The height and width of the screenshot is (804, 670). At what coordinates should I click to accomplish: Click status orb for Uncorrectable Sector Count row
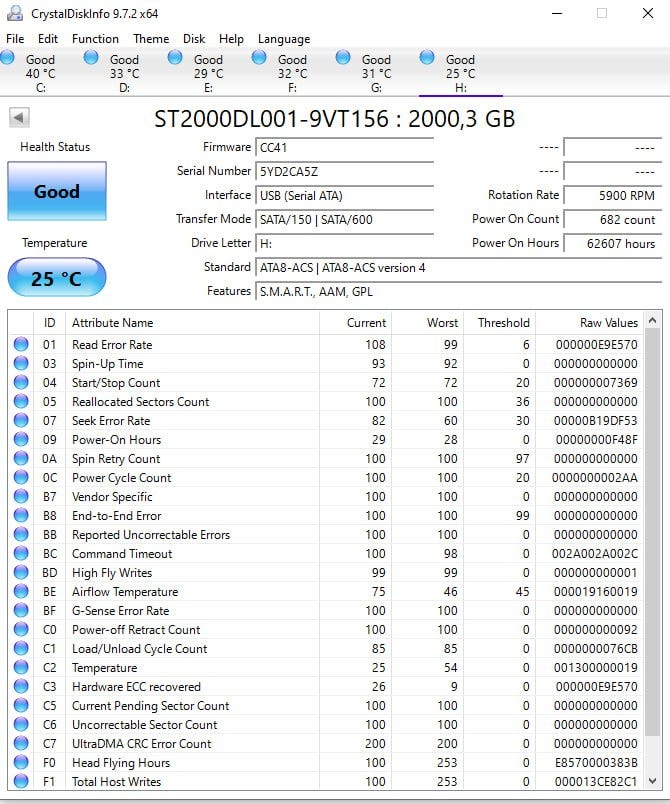click(21, 723)
